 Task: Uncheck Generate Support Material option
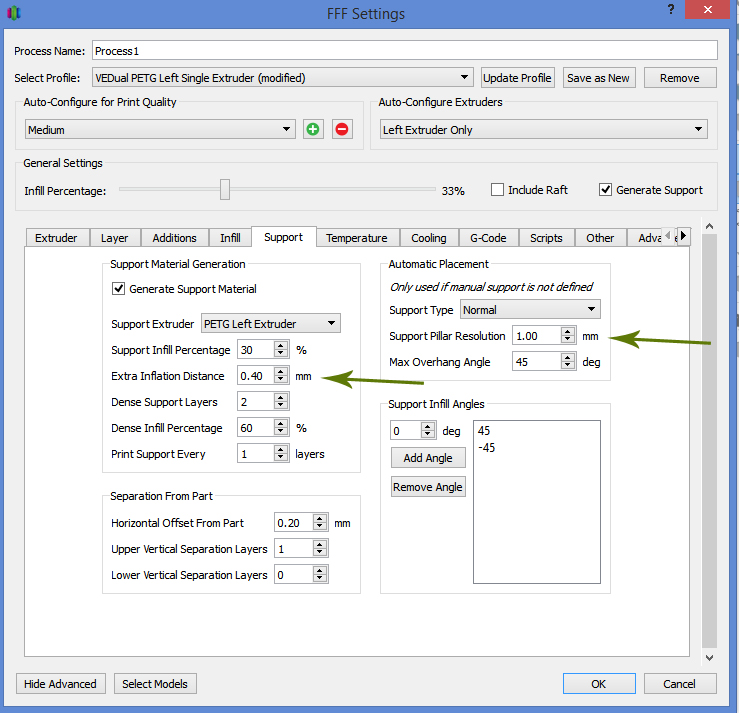click(x=119, y=289)
